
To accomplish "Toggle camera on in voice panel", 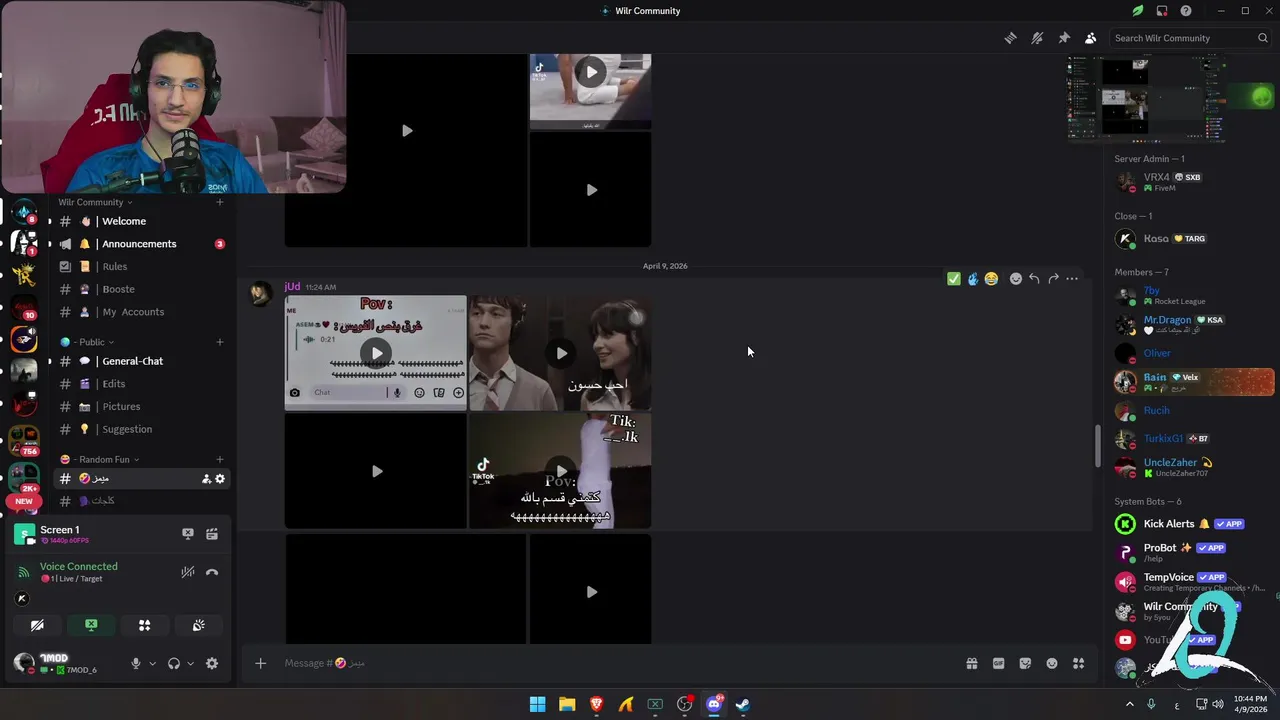I will (37, 625).
